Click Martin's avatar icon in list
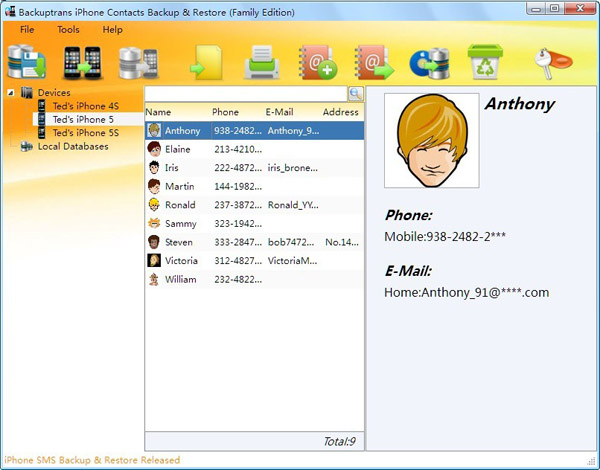This screenshot has width=600, height=470. coord(154,186)
